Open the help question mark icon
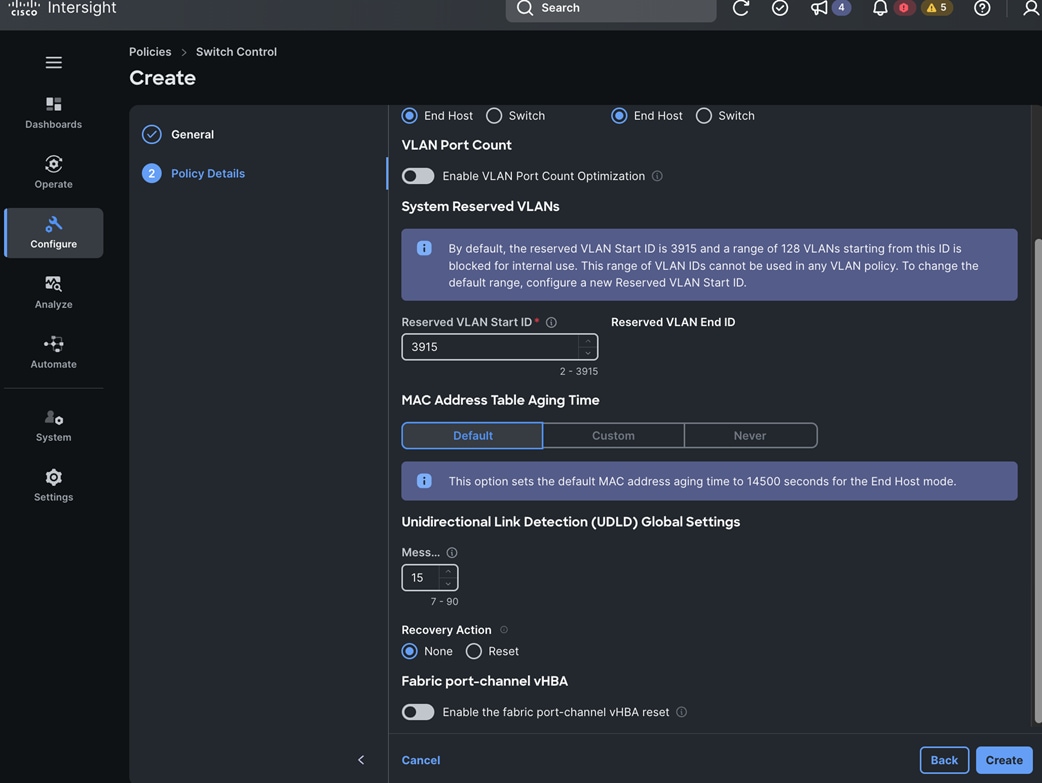This screenshot has height=783, width=1042. (982, 8)
